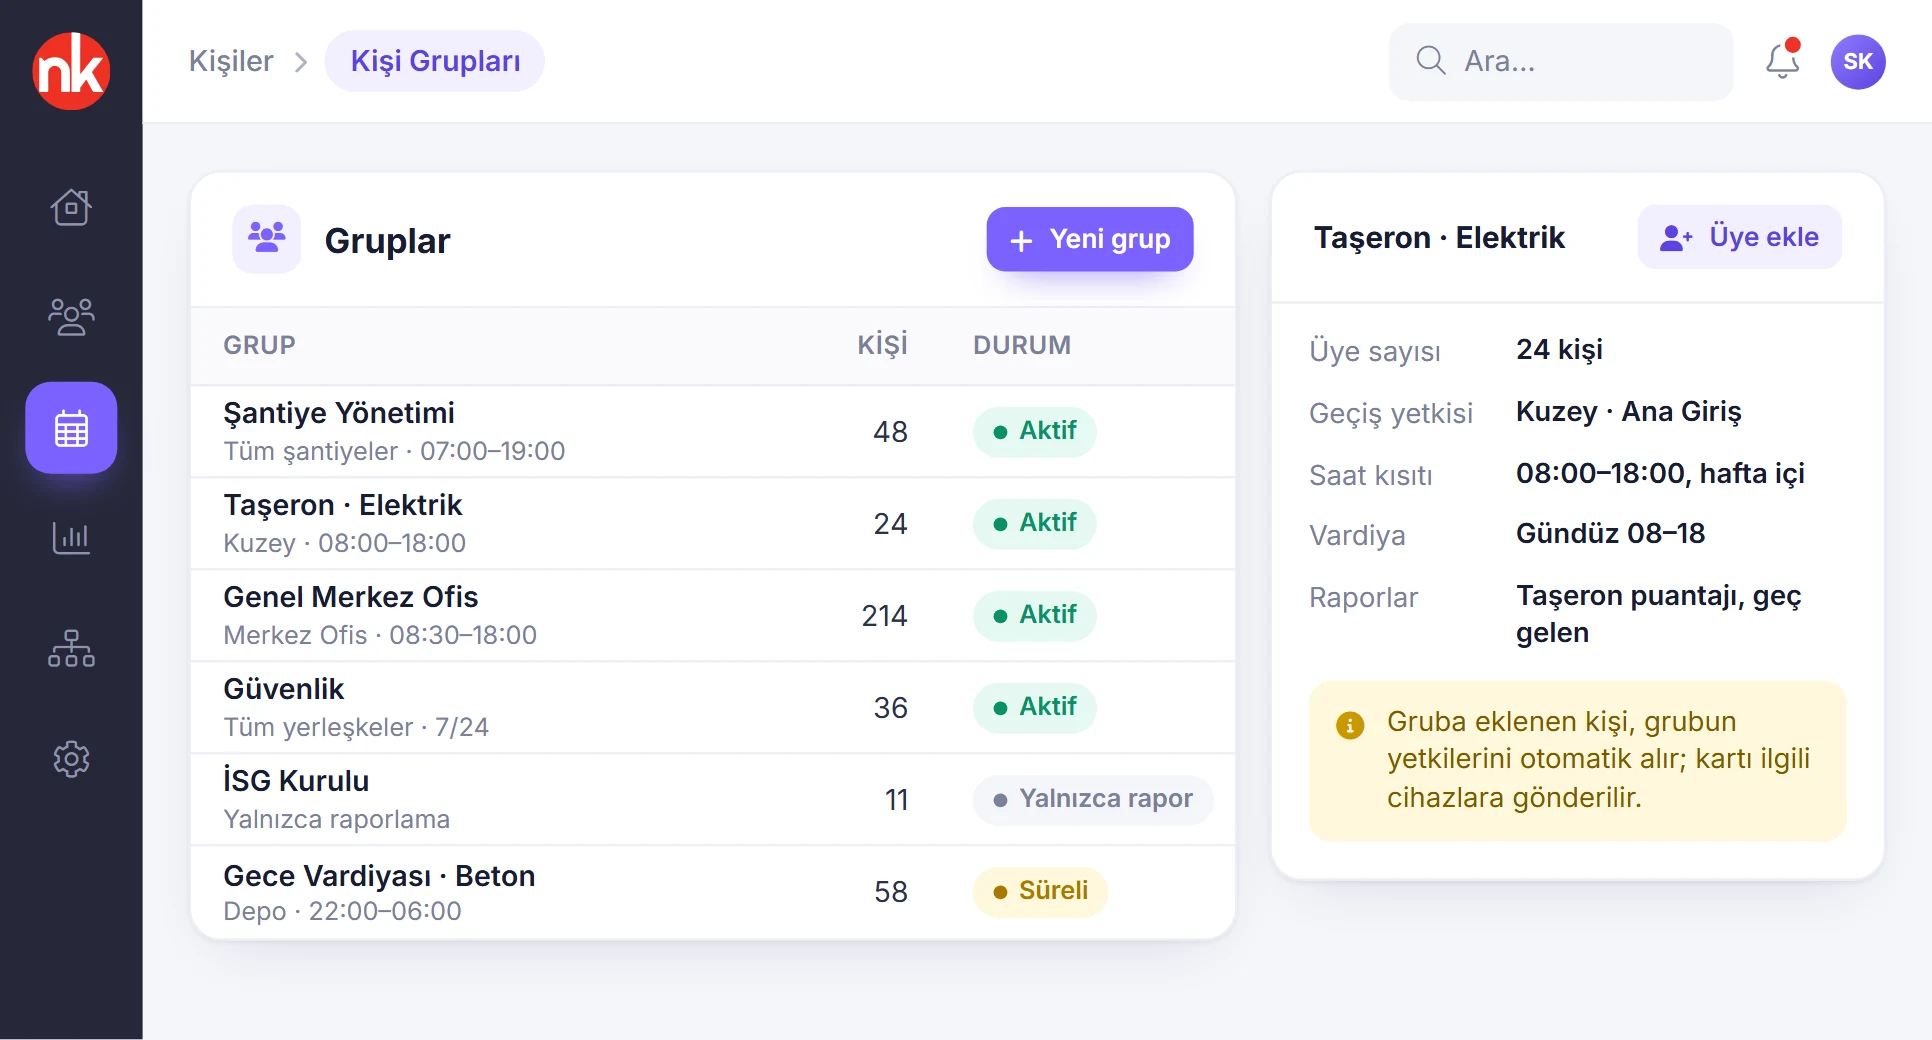Open the organization hierarchy icon
Viewport: 1932px width, 1040px height.
click(x=71, y=648)
